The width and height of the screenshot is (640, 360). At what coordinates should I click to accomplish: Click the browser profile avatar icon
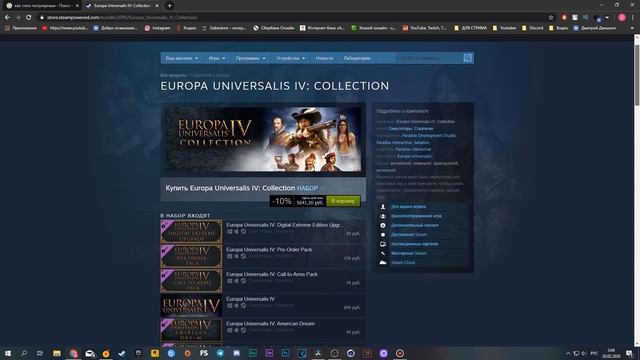point(622,18)
